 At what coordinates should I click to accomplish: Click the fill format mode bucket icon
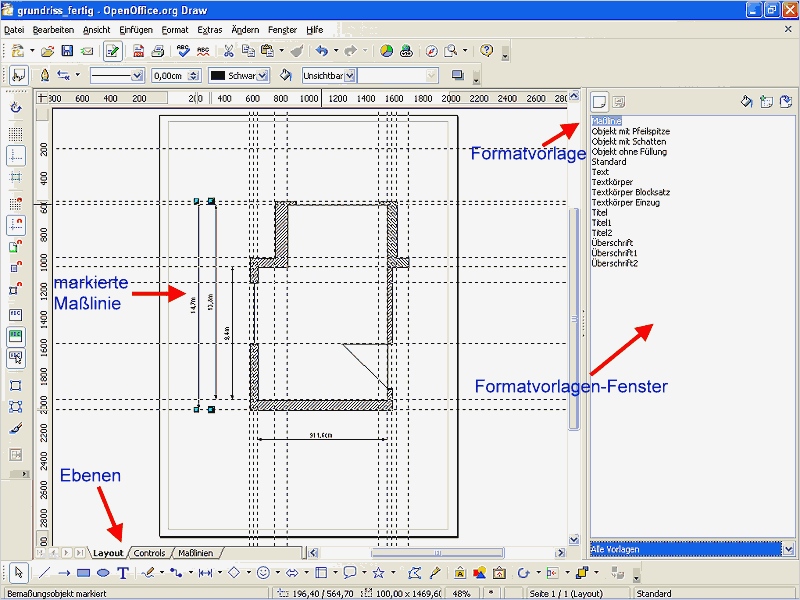coord(746,102)
